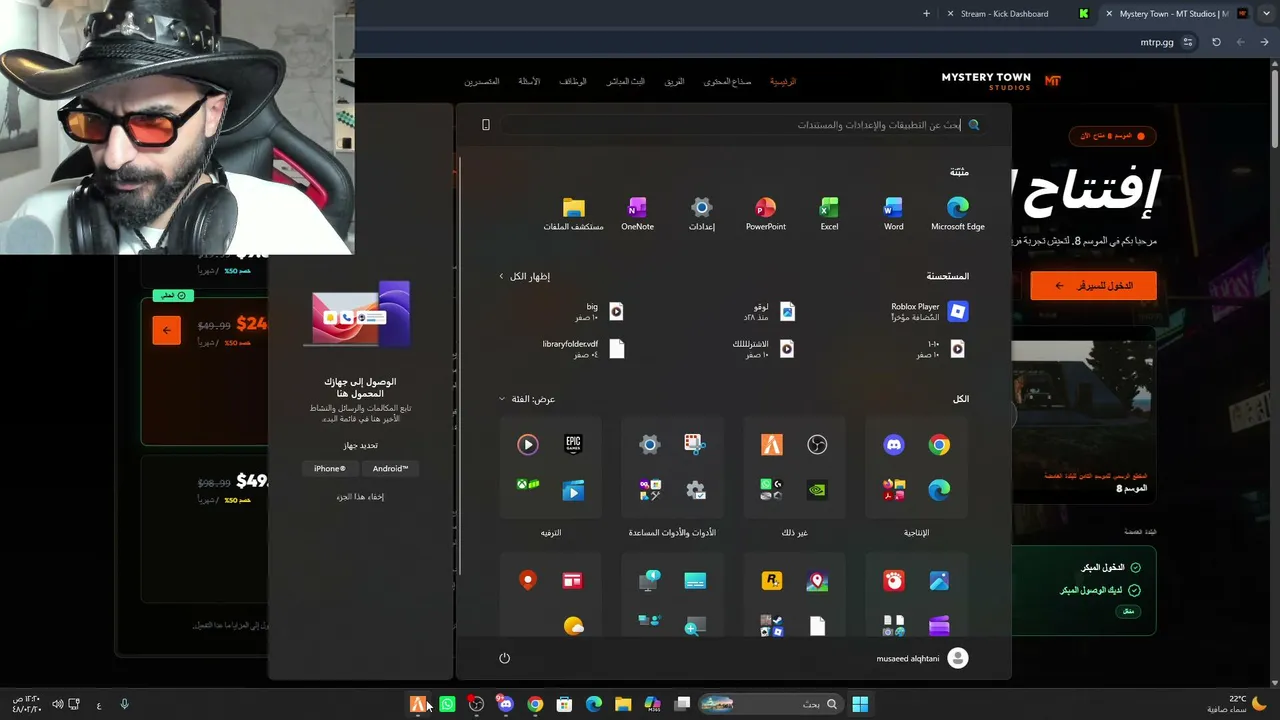The height and width of the screenshot is (720, 1280).
Task: Open Microsoft Edge from pinned apps
Action: pos(957,213)
